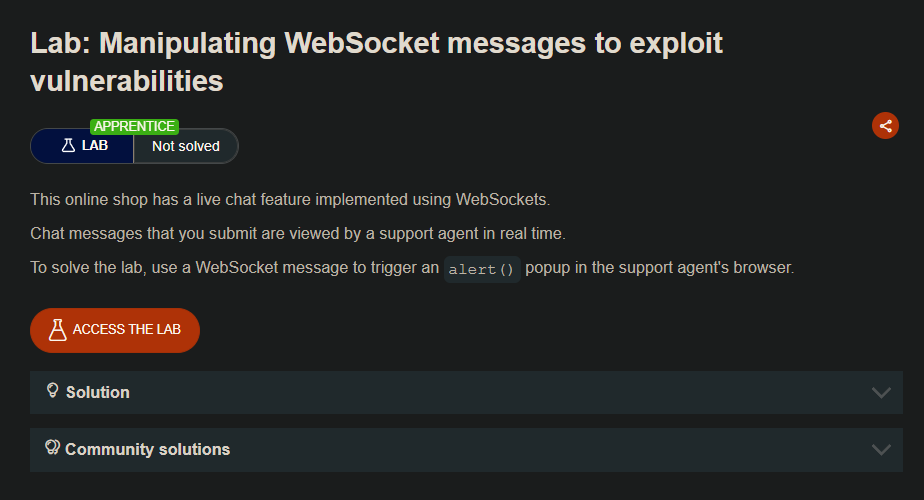924x500 pixels.
Task: Click the sentence about the online shop
Action: click(290, 199)
